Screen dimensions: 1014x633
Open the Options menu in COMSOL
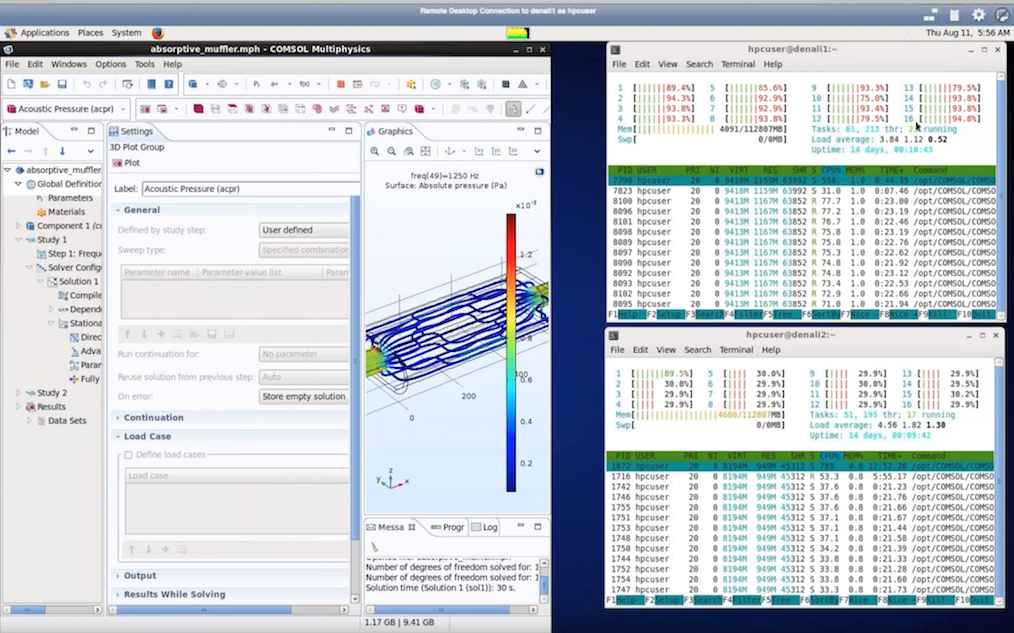click(x=110, y=64)
